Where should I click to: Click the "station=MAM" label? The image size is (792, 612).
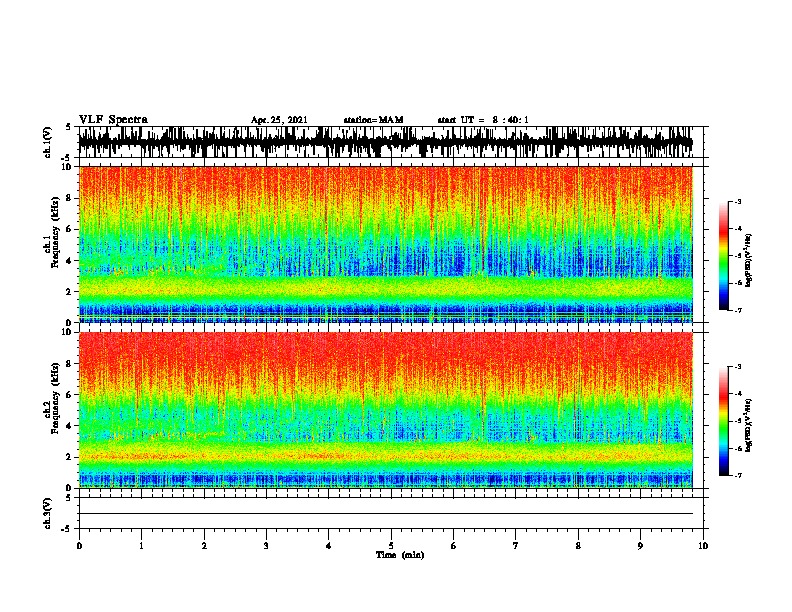(x=373, y=120)
